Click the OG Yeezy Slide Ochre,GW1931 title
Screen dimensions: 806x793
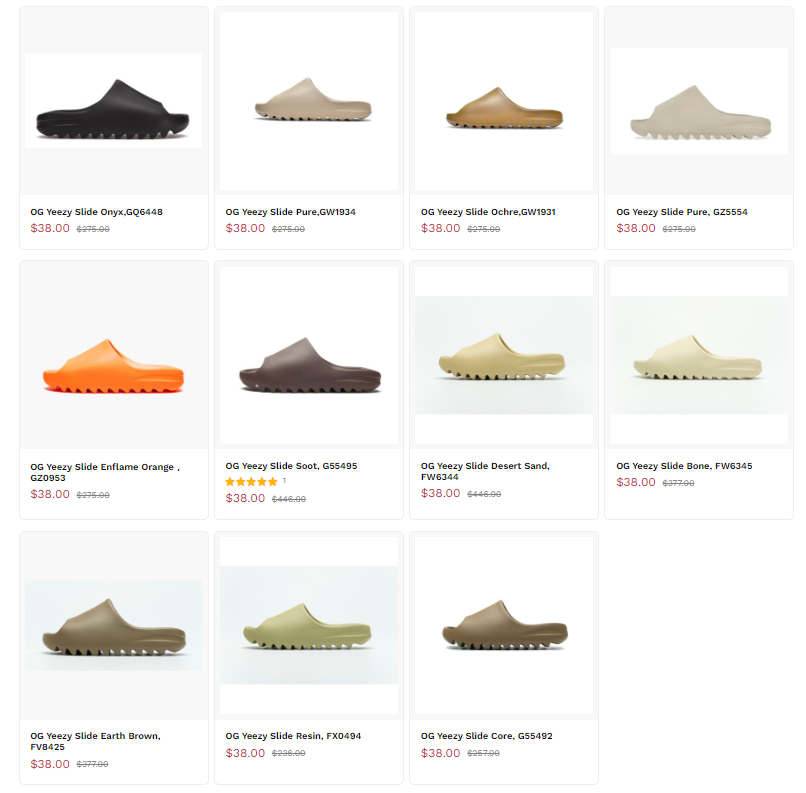pyautogui.click(x=488, y=212)
